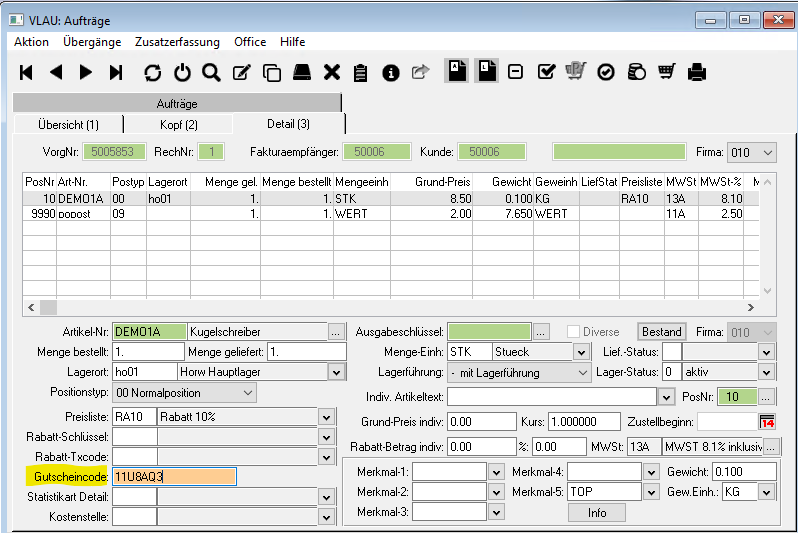798x533 pixels.
Task: Show info via the round i icon
Action: (x=391, y=72)
